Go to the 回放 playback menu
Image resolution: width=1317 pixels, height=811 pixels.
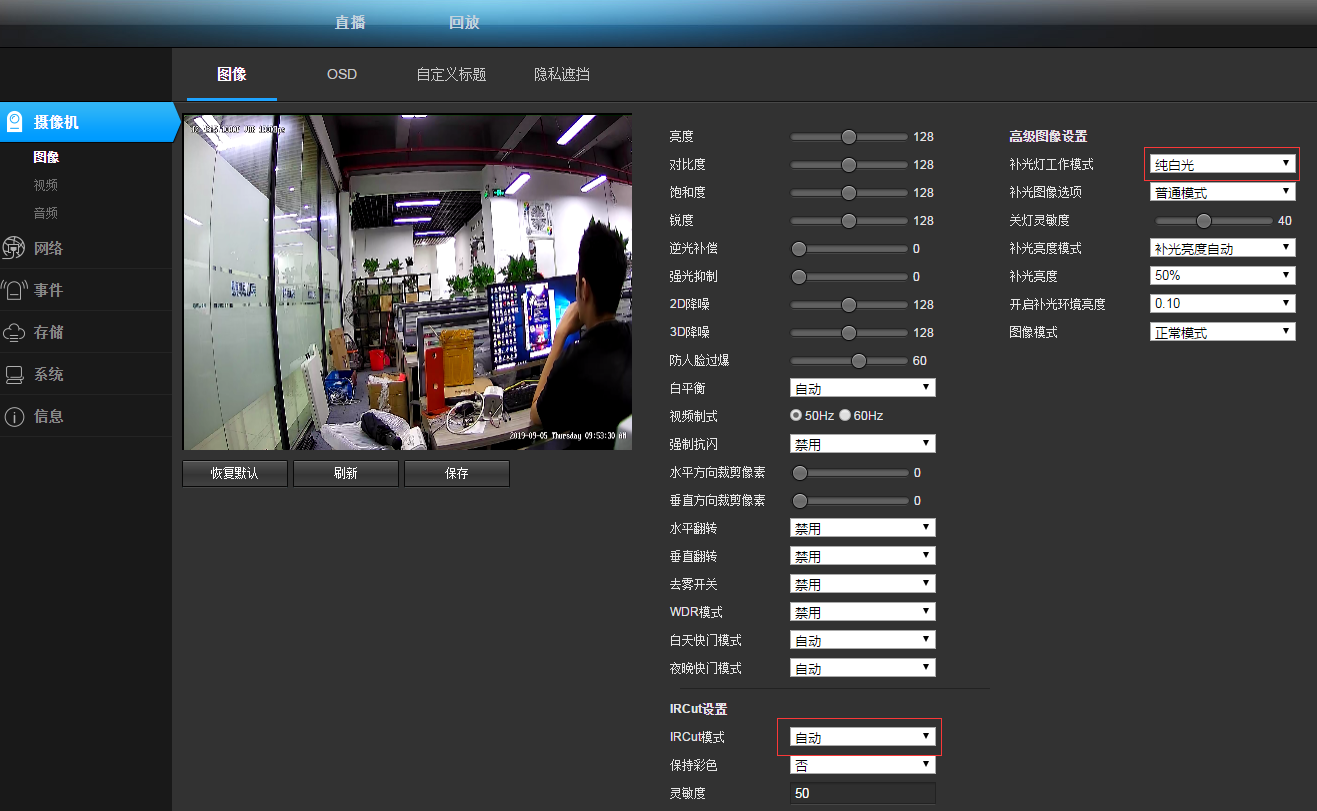pos(464,23)
